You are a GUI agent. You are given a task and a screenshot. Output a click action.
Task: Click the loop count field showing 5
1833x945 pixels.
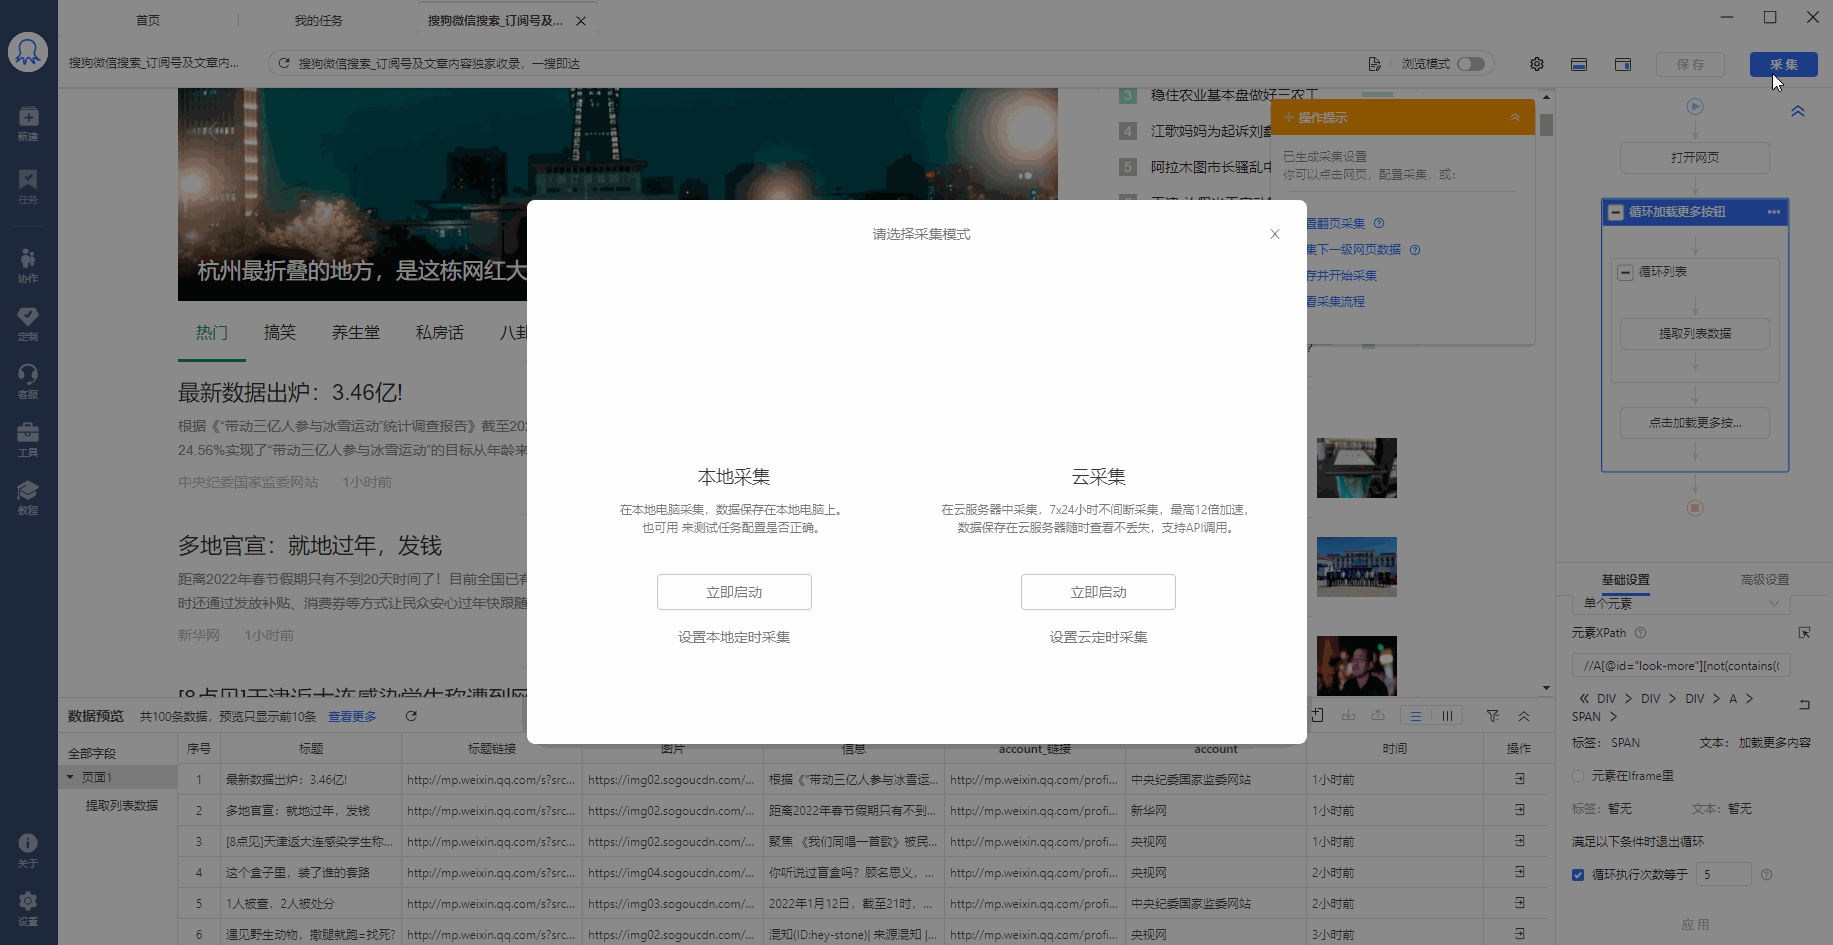(1724, 875)
